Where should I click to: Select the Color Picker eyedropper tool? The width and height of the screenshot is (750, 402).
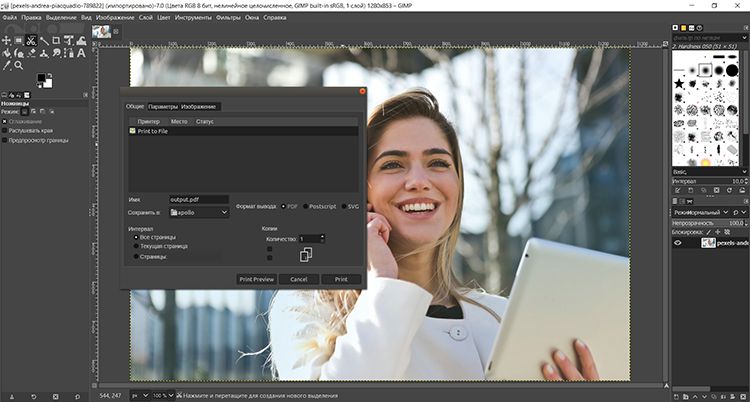coord(7,65)
